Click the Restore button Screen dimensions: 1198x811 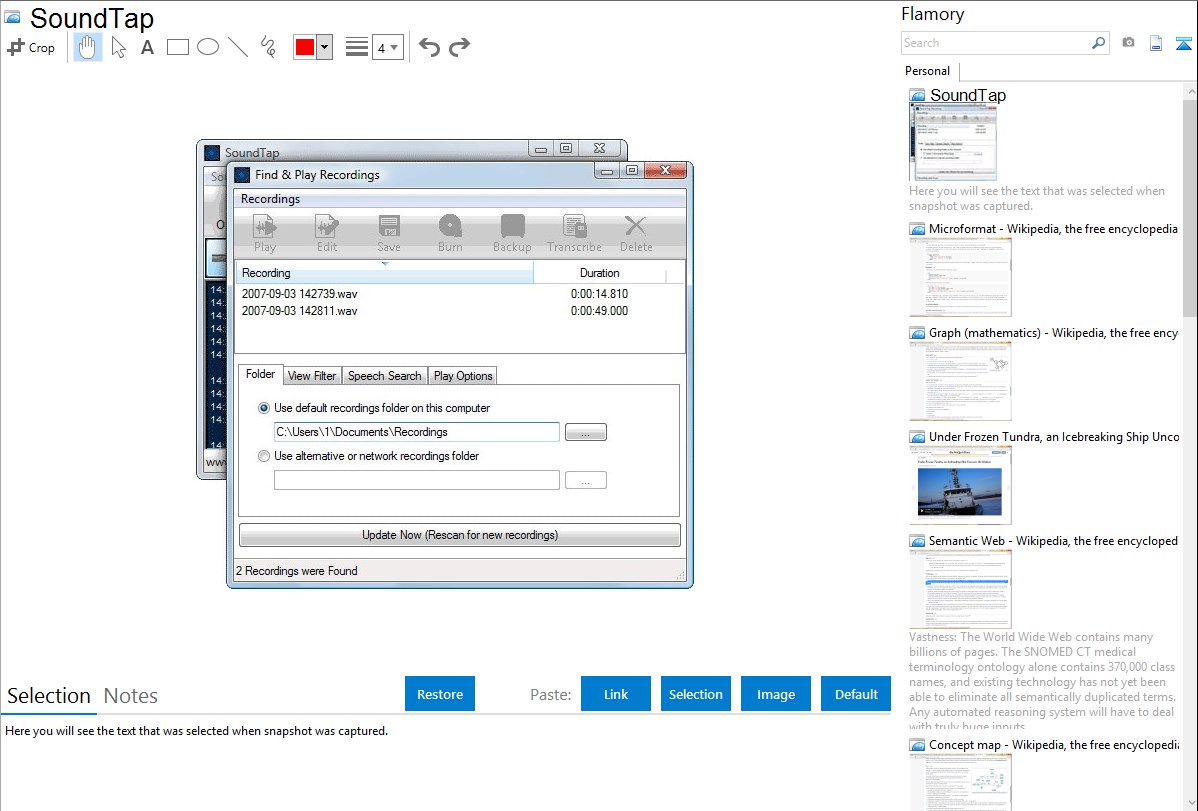[x=440, y=694]
